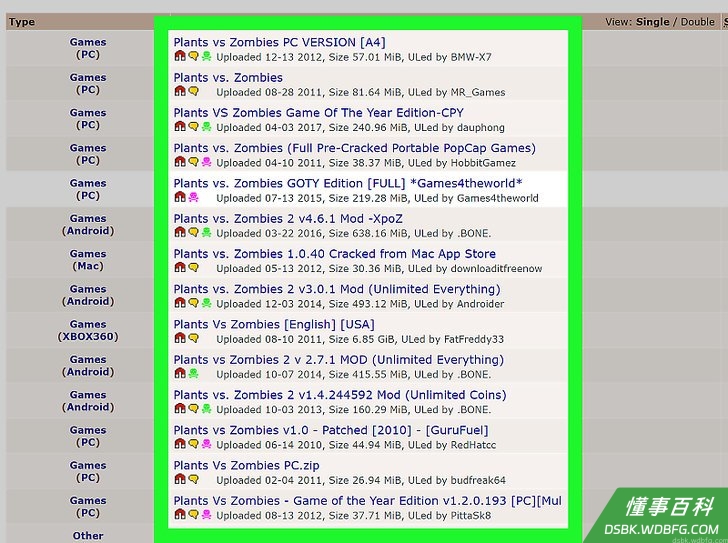Open Plants Vs Zombies PC.zip torrent
Image resolution: width=728 pixels, height=543 pixels.
click(247, 465)
